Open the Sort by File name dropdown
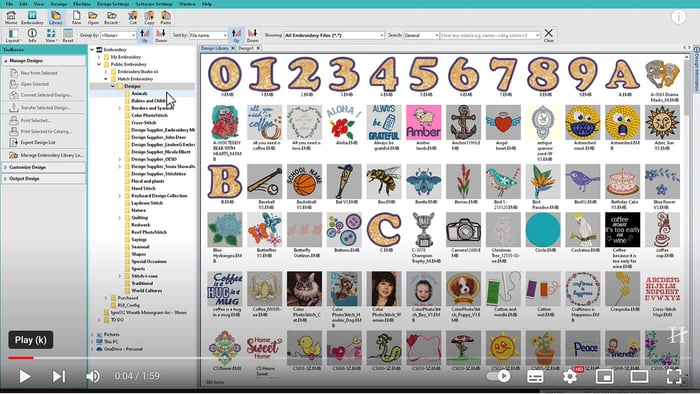The width and height of the screenshot is (700, 394). point(208,35)
